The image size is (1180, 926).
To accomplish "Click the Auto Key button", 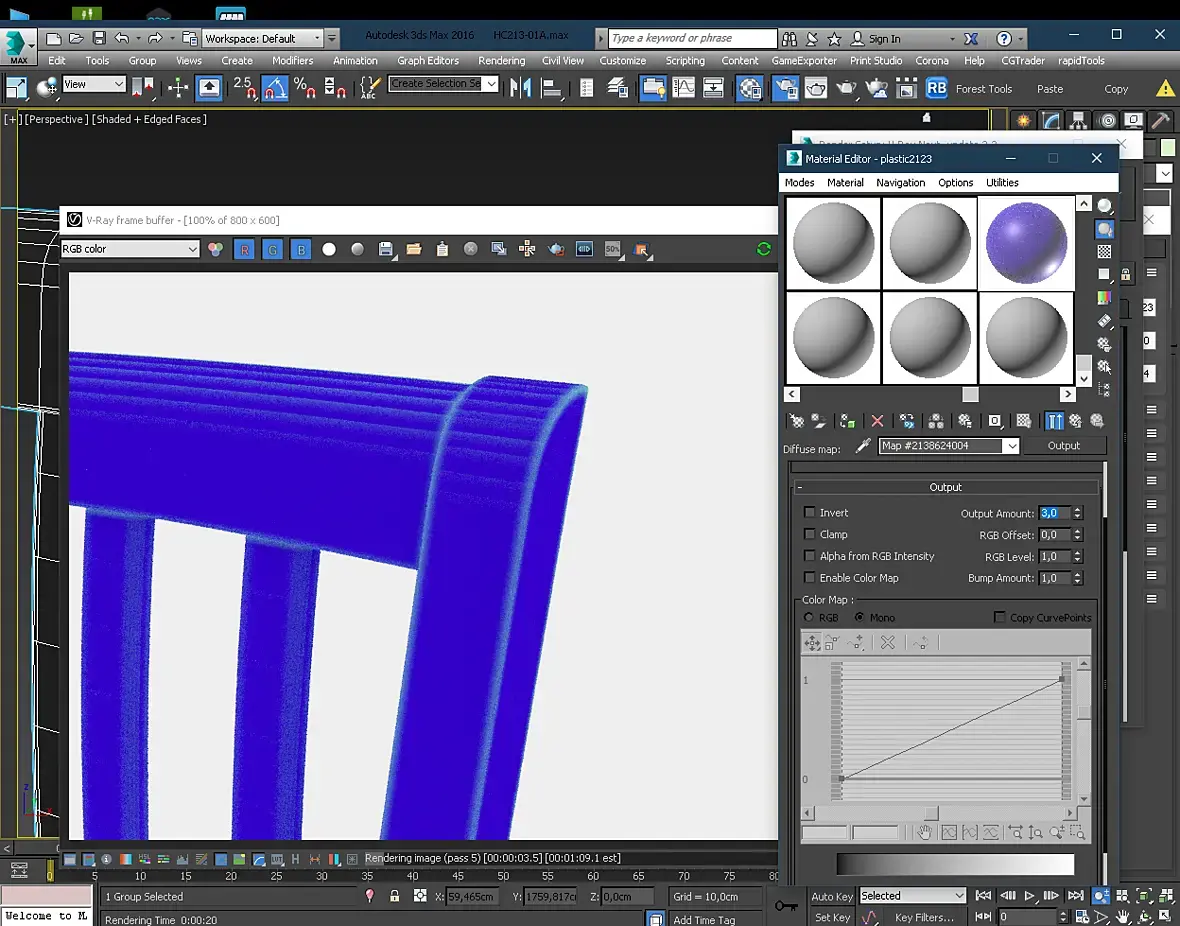I will [x=831, y=896].
